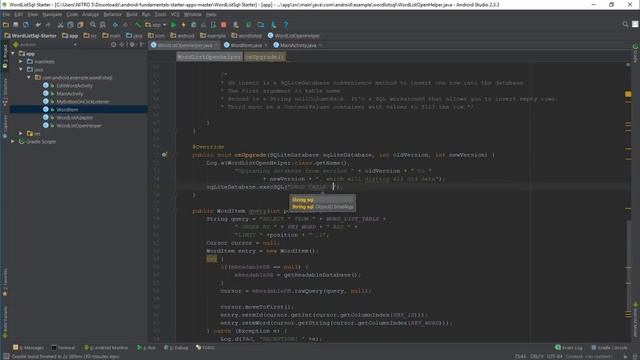The width and height of the screenshot is (640, 360).
Task: Open the Android Monitor tool window
Action: click(106, 348)
